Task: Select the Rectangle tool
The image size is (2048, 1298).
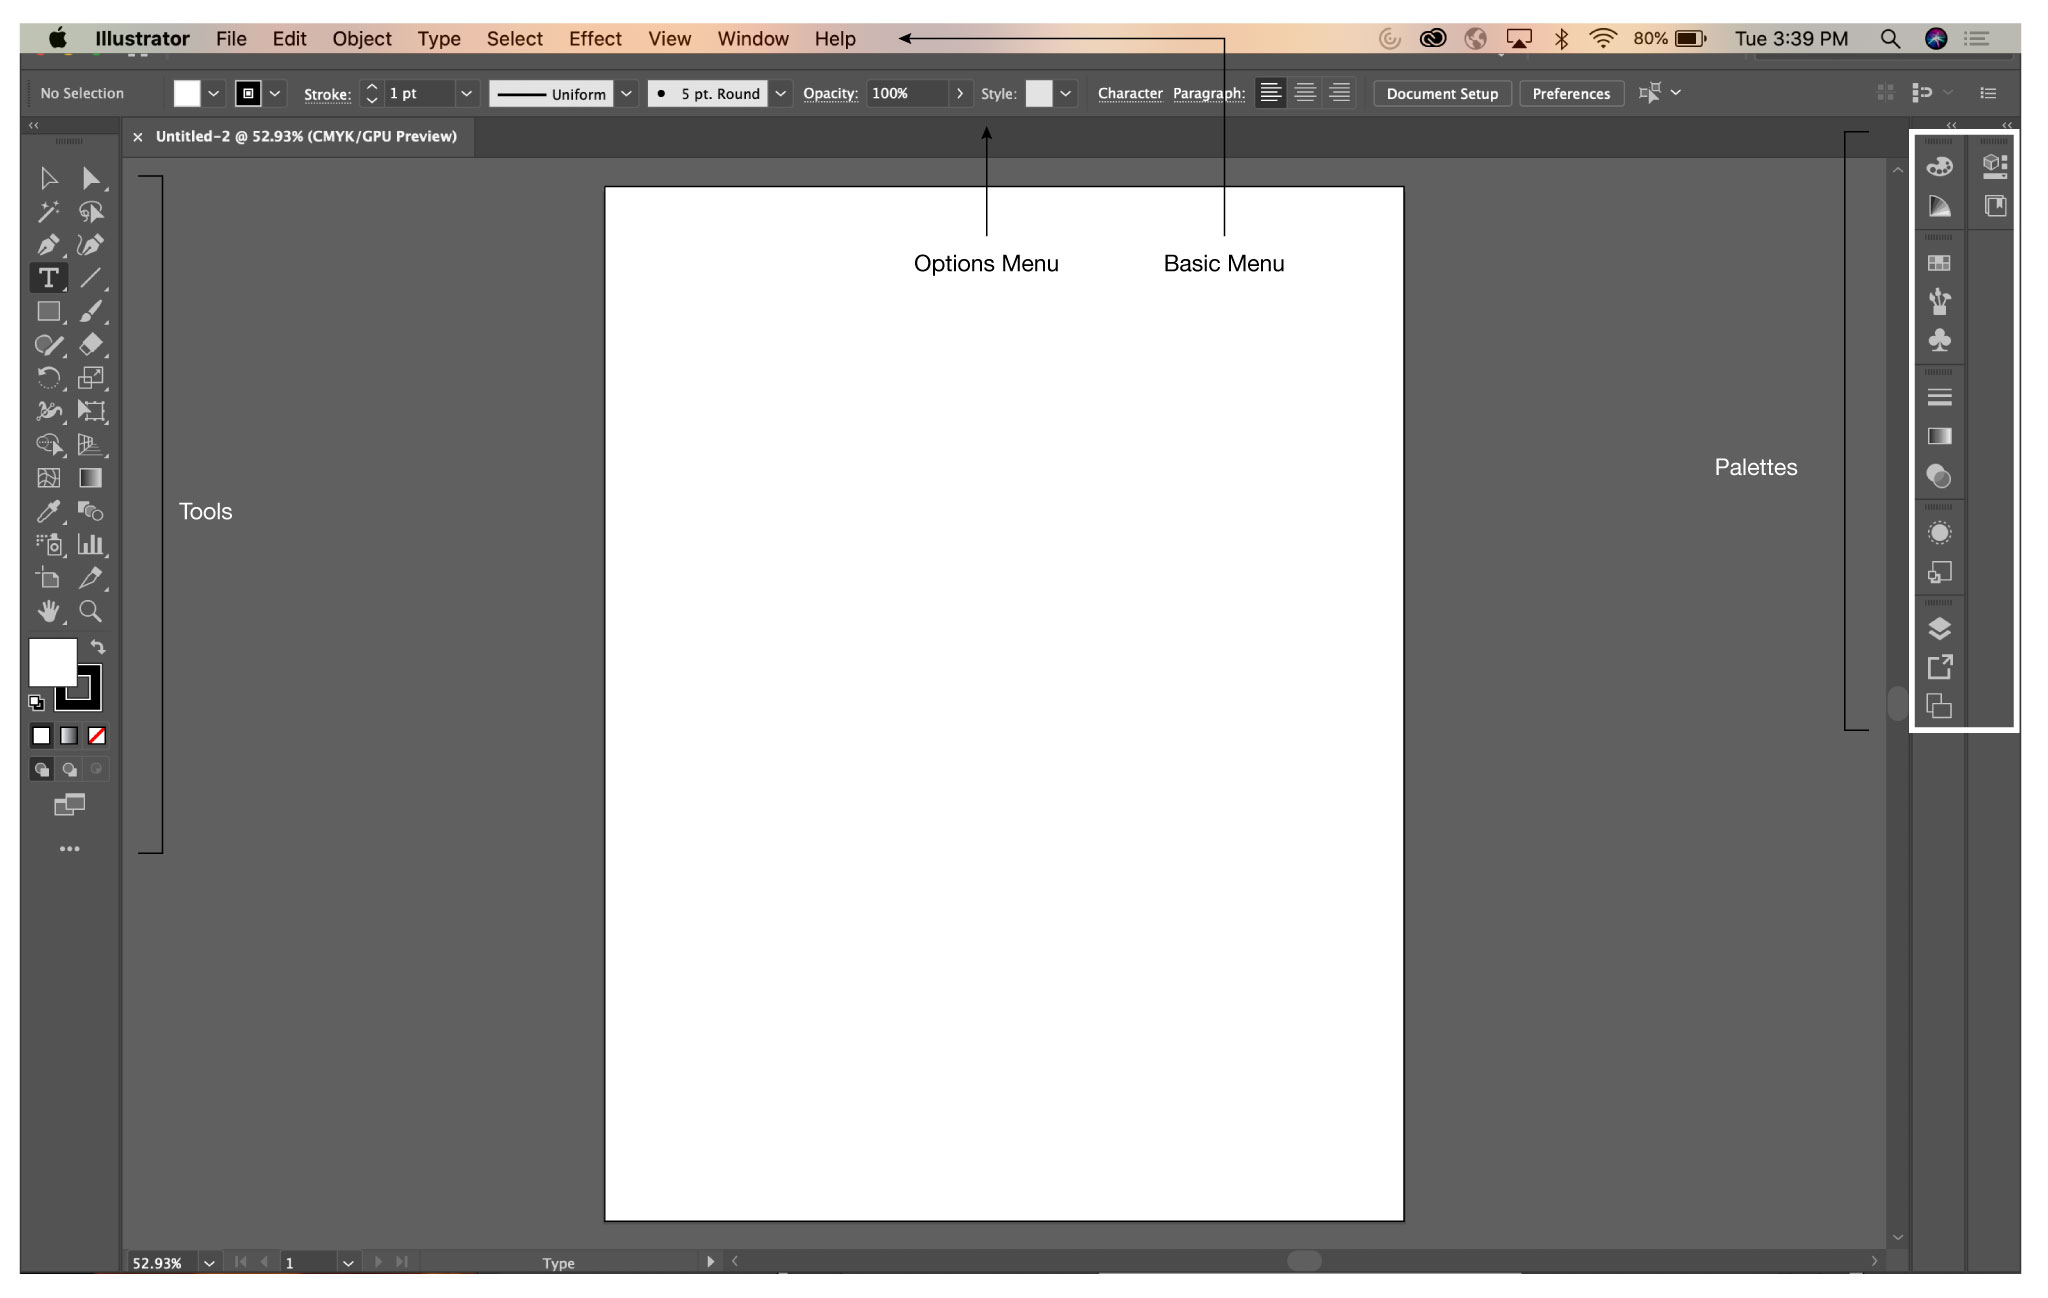Action: point(48,312)
